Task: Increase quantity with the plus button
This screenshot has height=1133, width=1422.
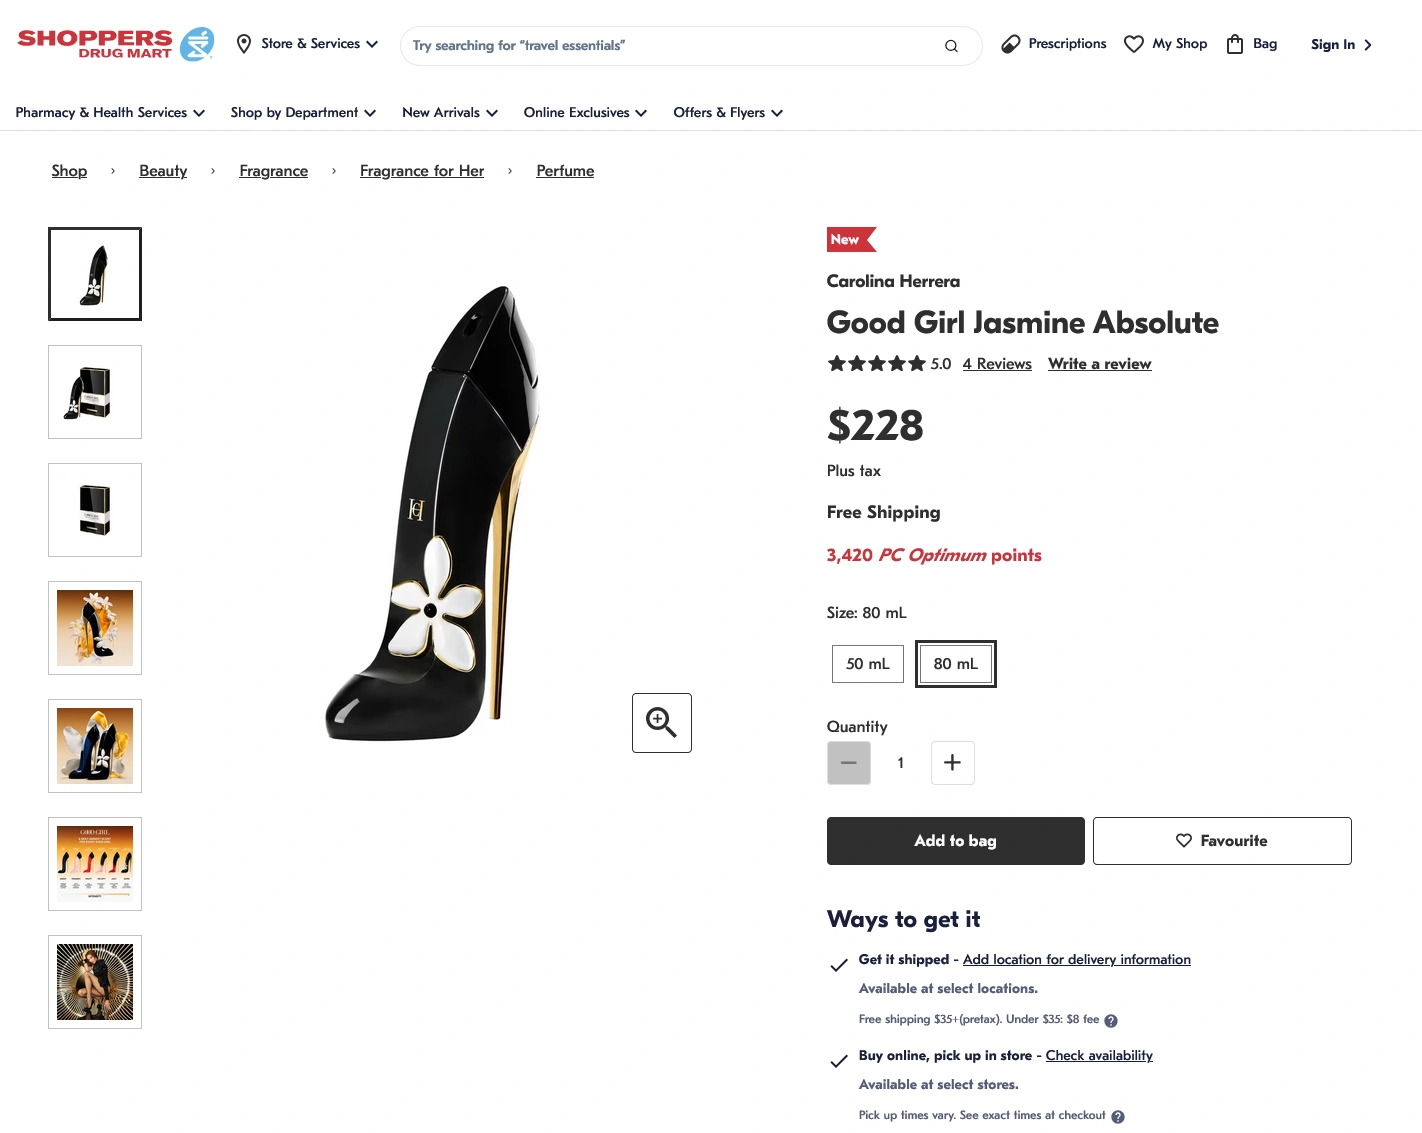Action: pos(952,763)
